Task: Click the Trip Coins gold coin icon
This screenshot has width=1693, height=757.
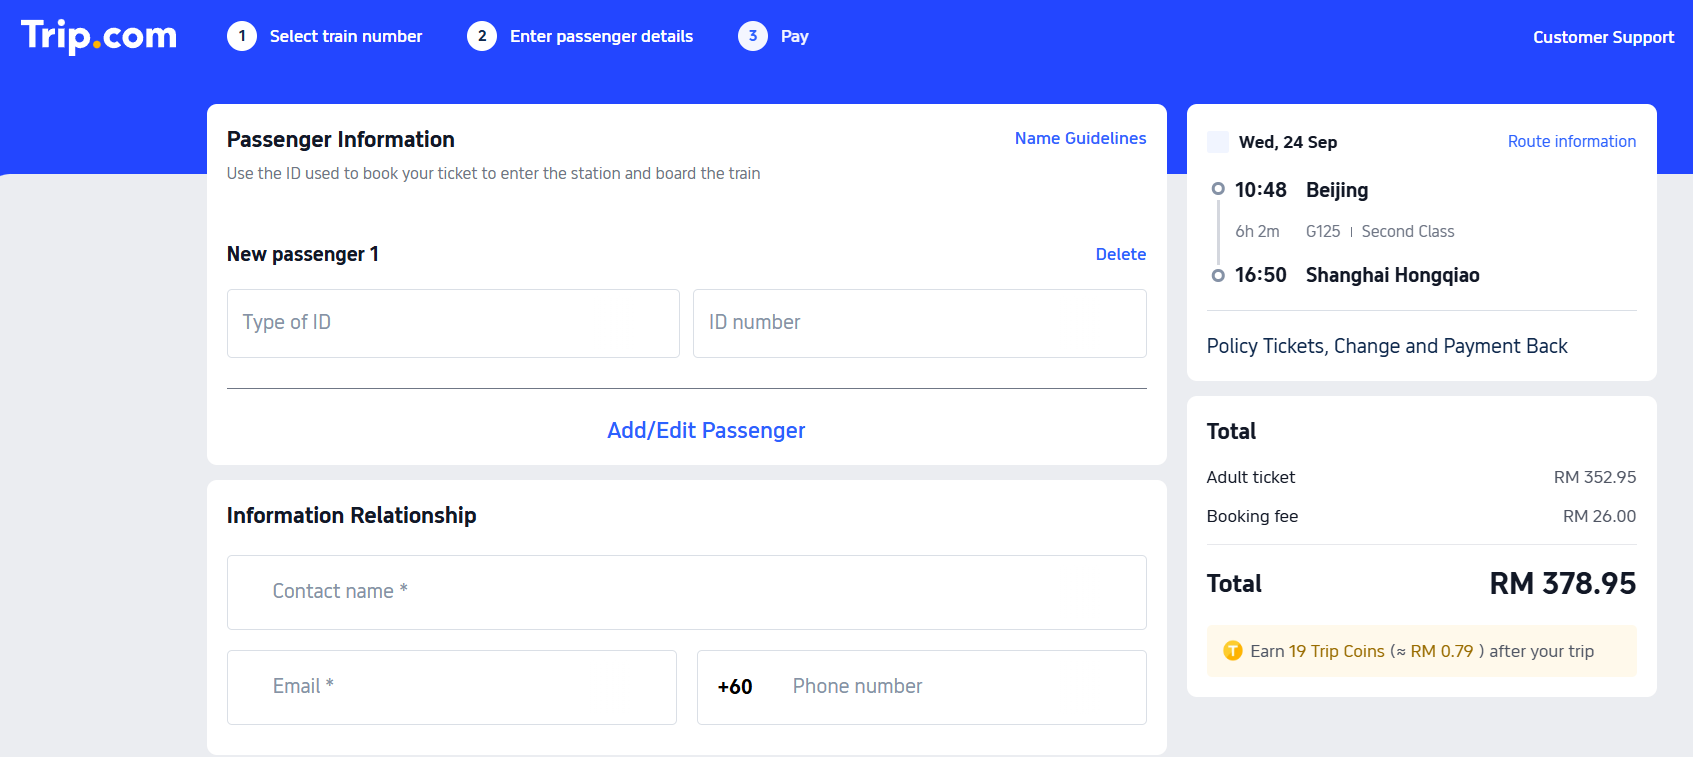Action: tap(1233, 651)
